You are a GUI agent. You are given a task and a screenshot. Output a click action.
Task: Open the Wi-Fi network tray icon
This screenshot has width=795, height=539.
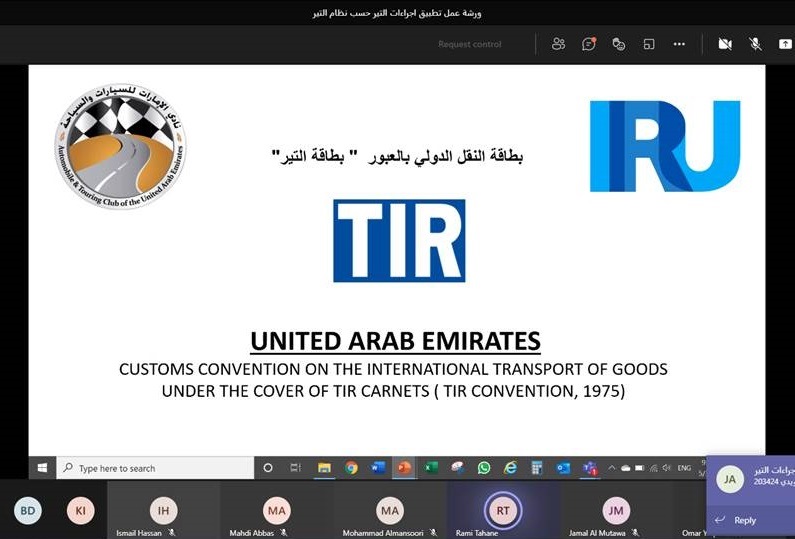[654, 468]
